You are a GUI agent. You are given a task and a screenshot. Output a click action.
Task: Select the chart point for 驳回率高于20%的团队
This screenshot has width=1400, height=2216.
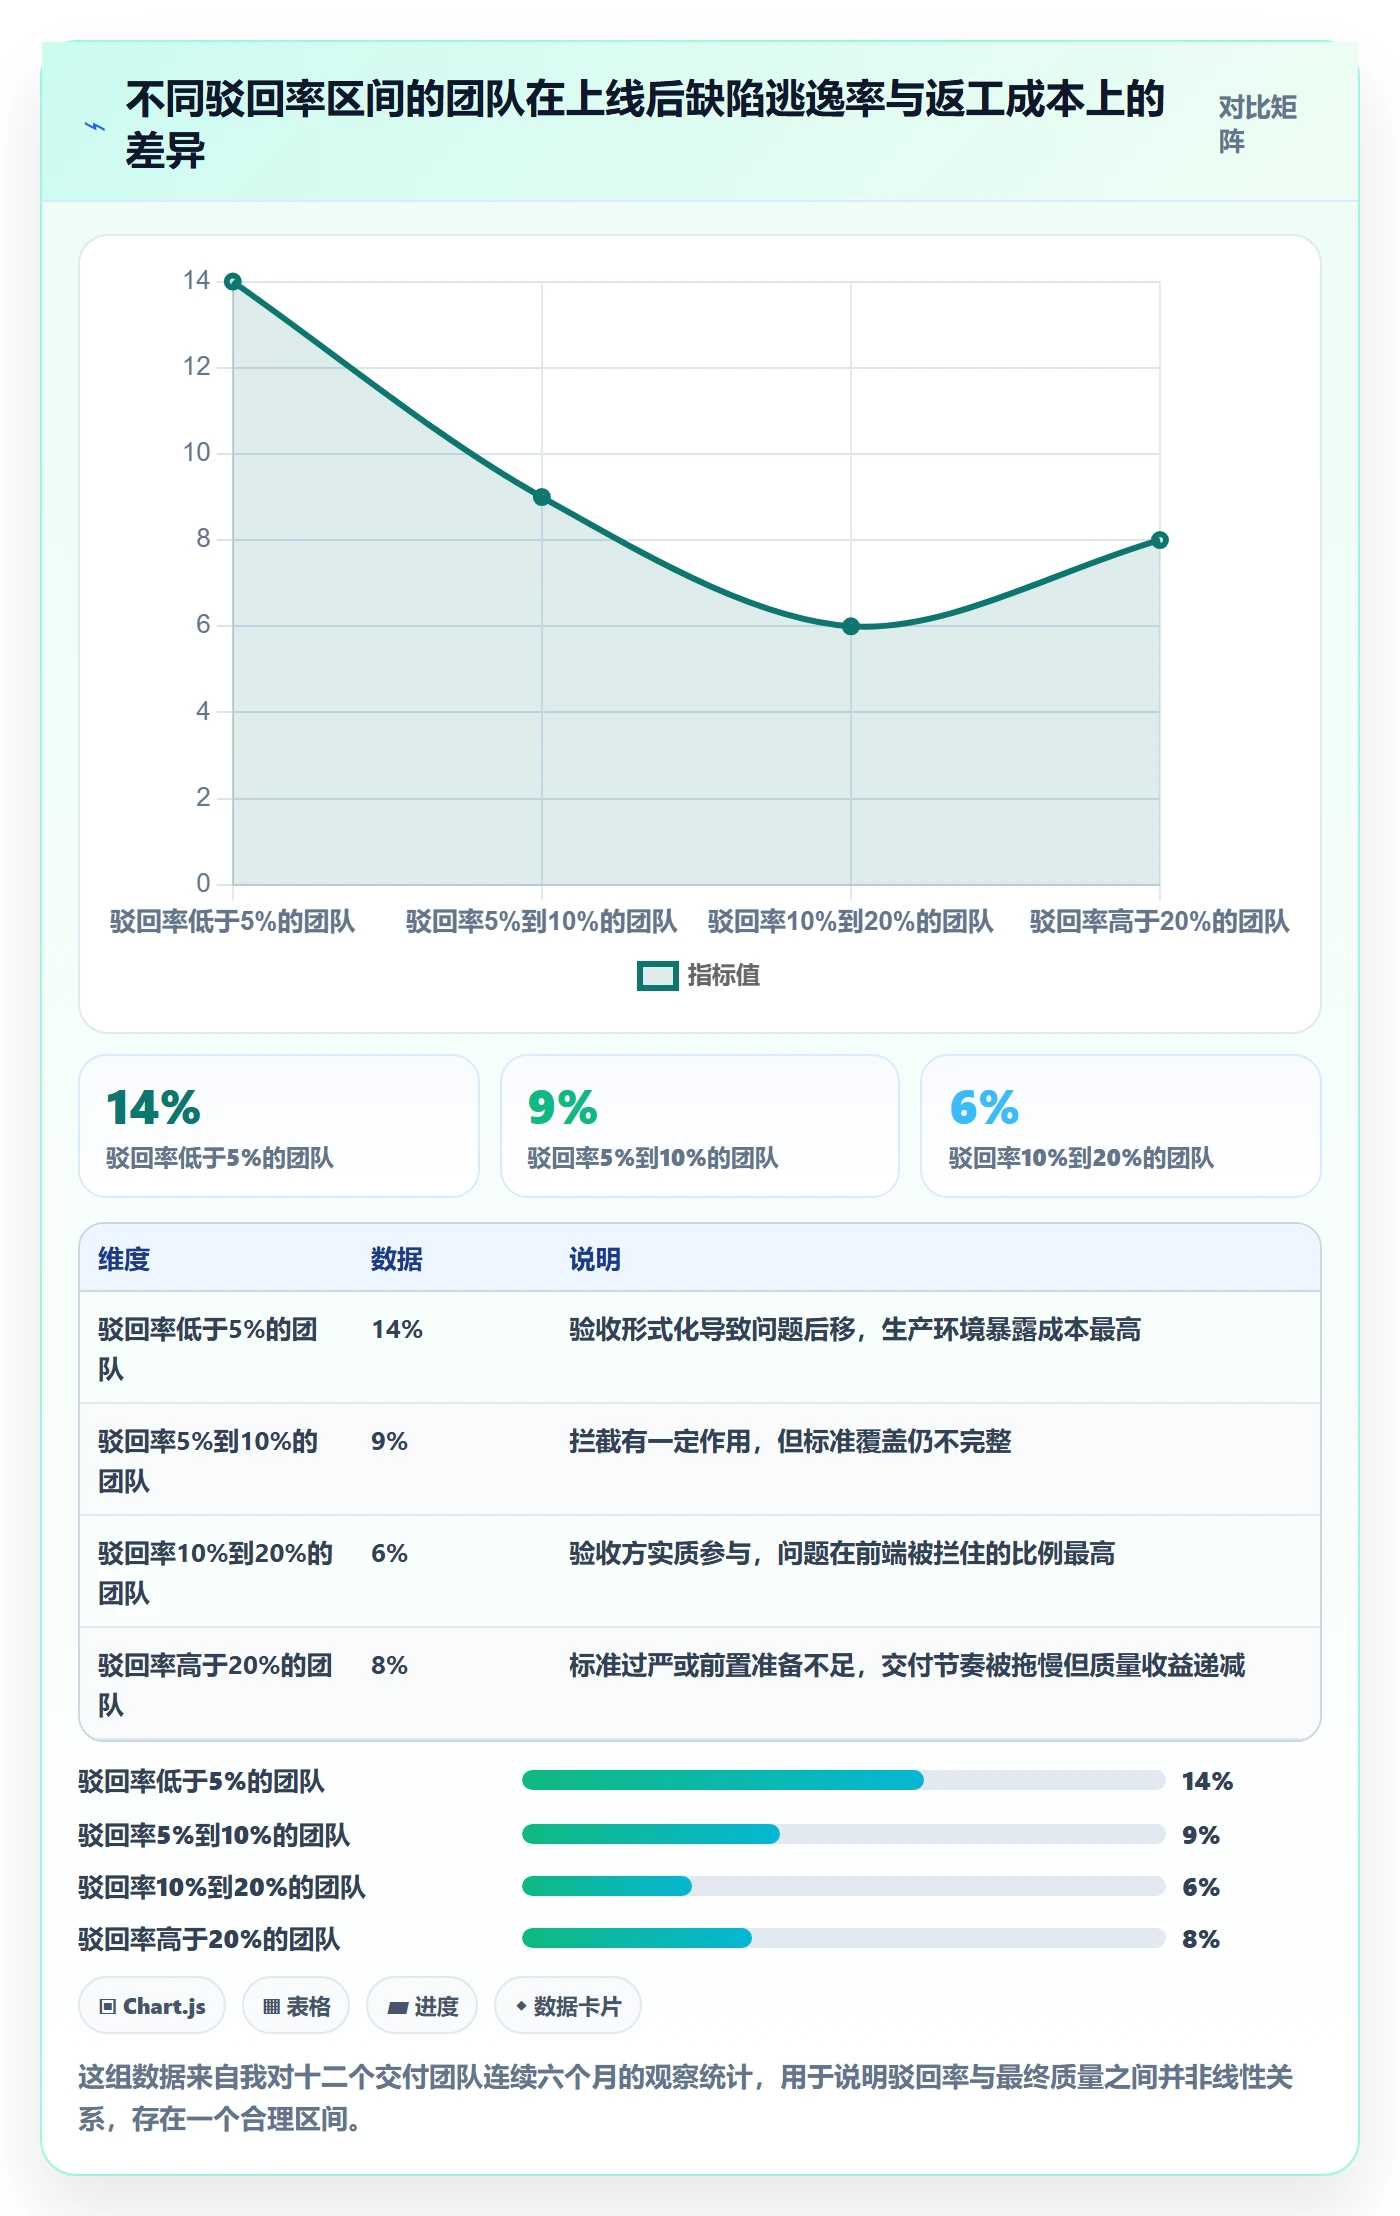(1160, 540)
